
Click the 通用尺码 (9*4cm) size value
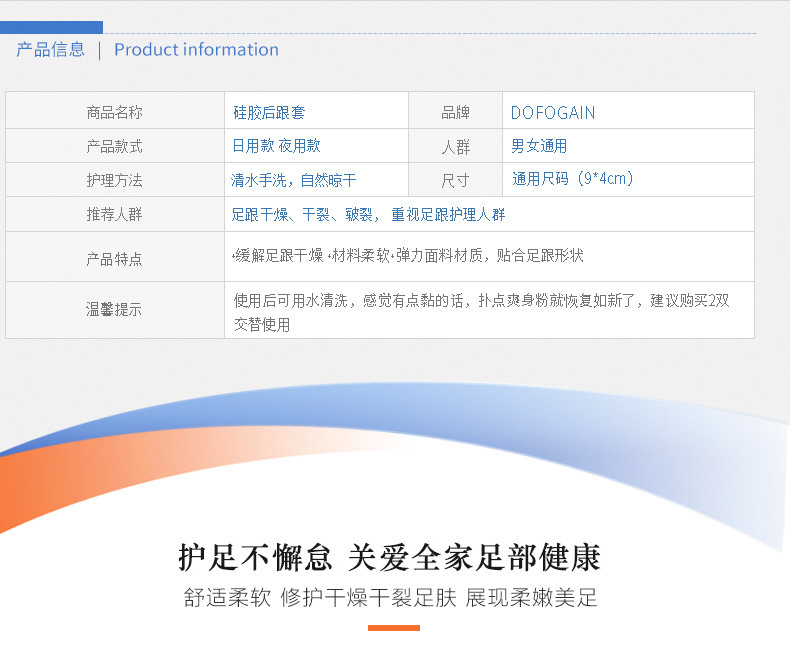point(572,178)
